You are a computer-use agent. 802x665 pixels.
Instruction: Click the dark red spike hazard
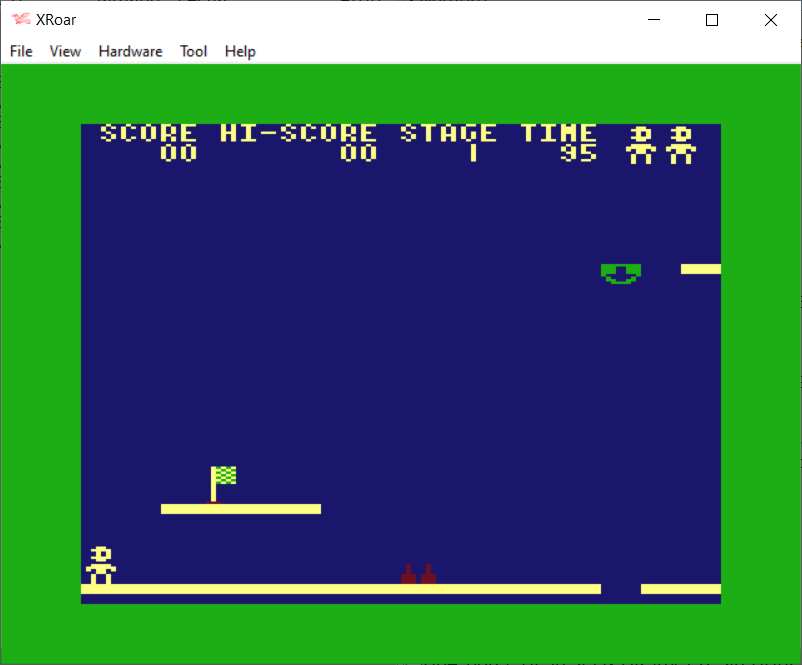418,575
